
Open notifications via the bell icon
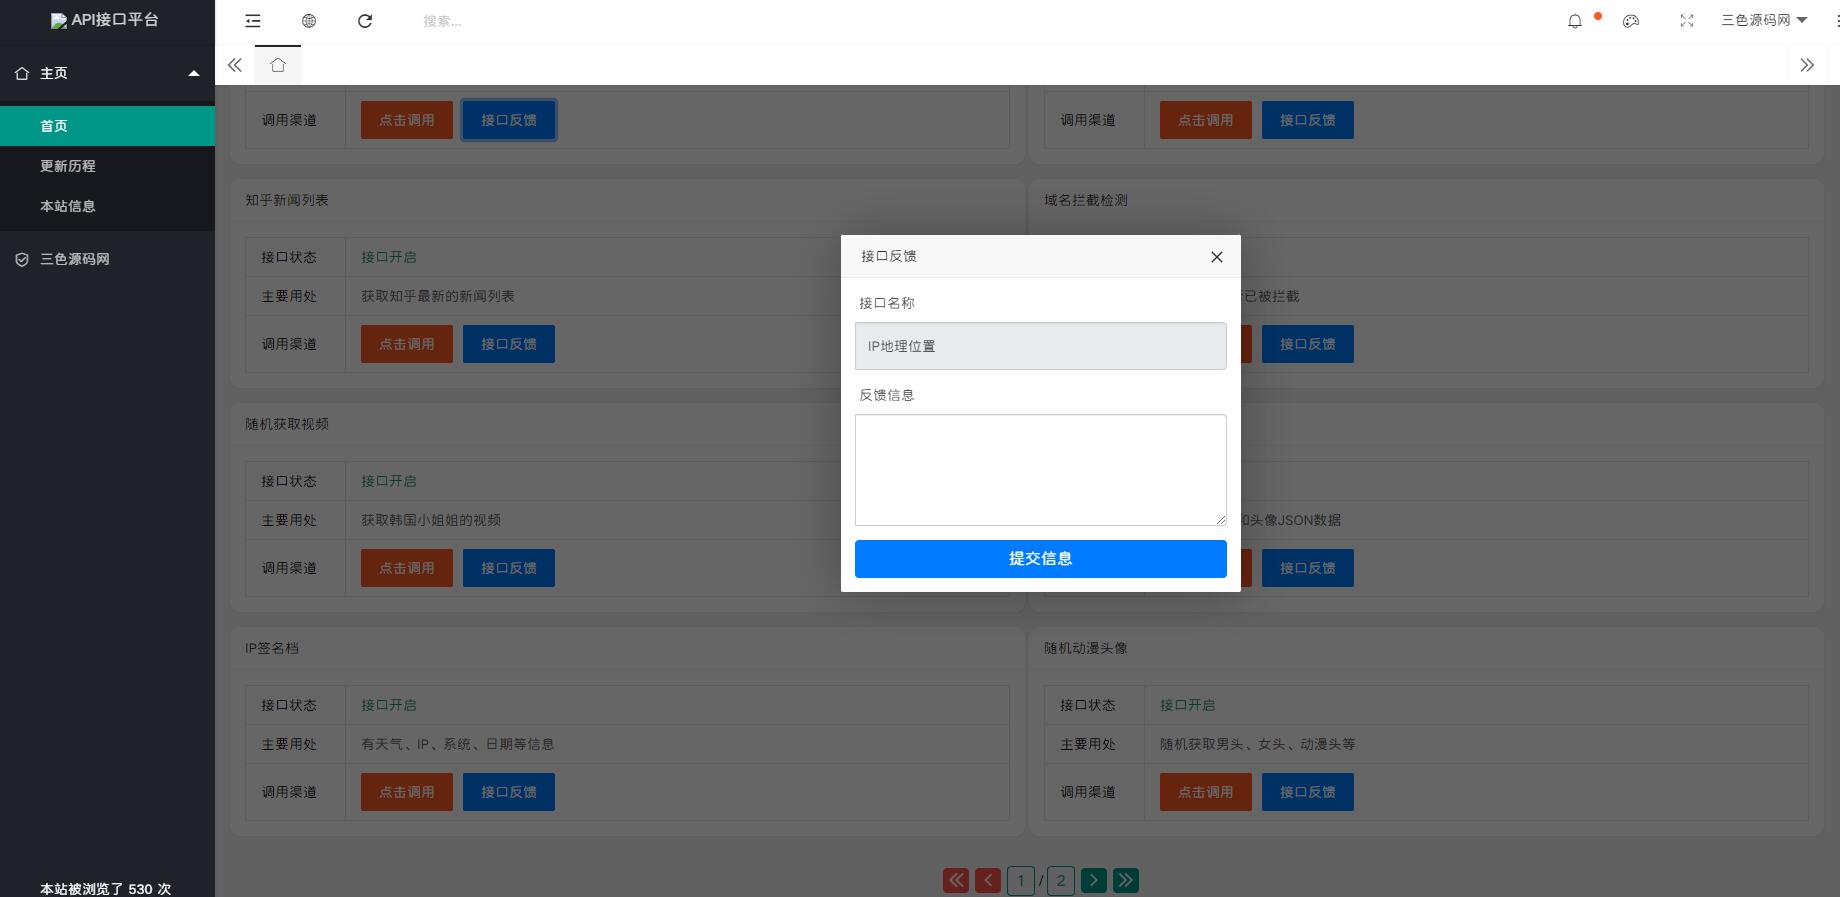[1575, 21]
